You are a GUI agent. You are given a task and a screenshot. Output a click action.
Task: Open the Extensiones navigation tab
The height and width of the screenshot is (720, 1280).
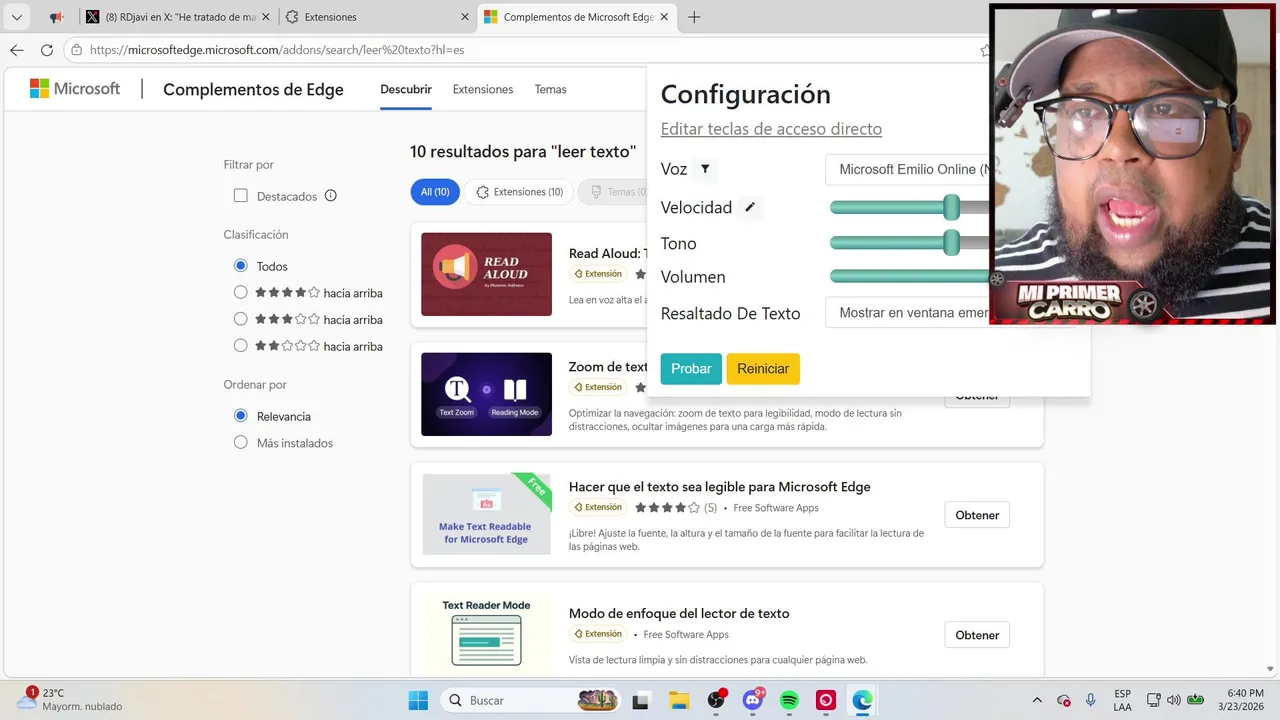point(483,89)
